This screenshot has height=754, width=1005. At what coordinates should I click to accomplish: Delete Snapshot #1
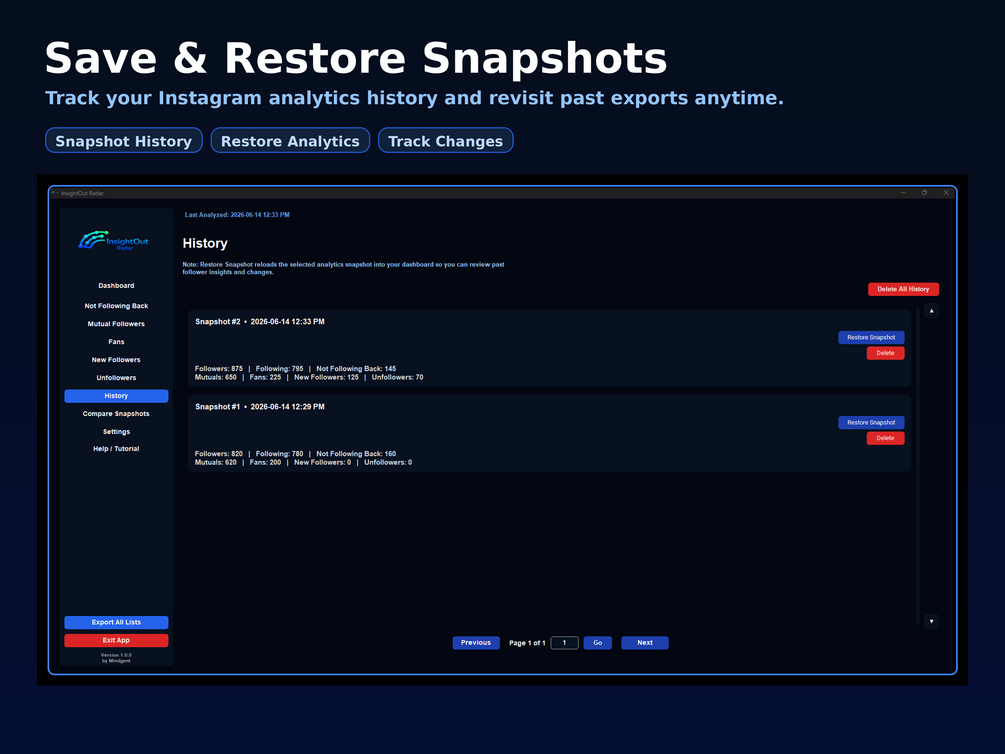tap(885, 439)
